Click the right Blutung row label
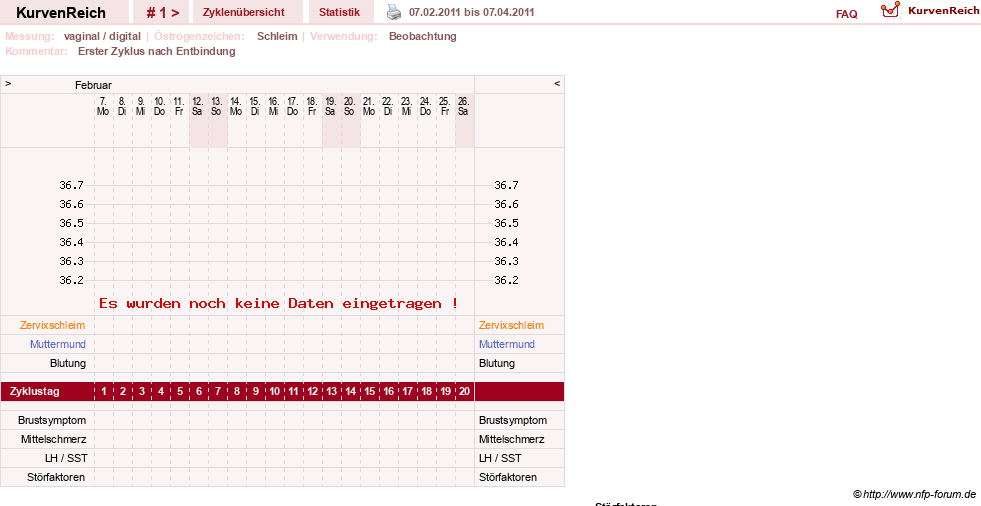The image size is (981, 506). click(x=497, y=363)
